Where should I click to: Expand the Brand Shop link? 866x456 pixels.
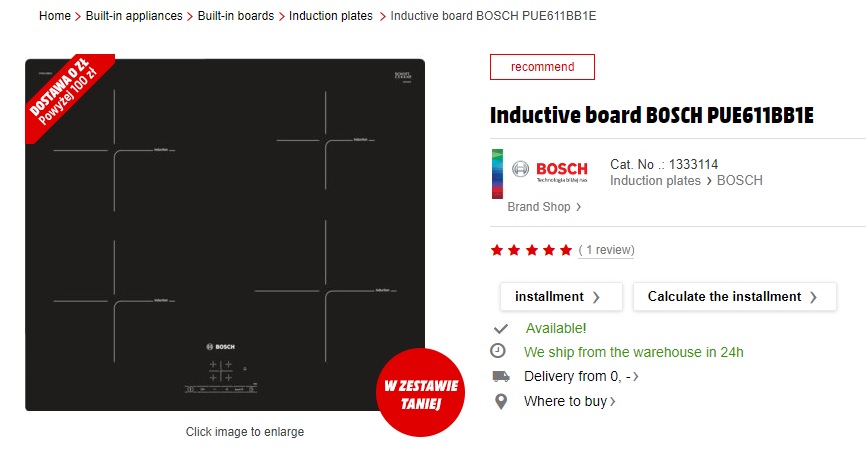(x=543, y=207)
